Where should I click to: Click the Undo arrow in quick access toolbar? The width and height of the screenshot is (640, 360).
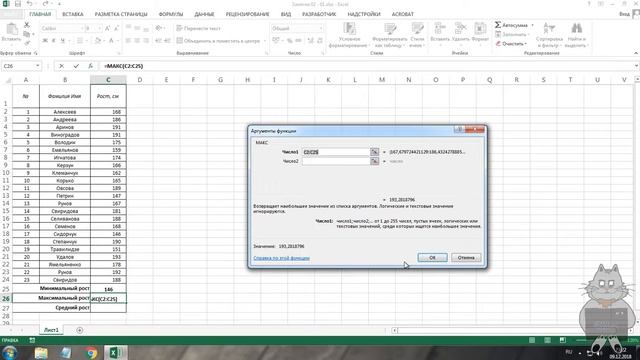29,4
